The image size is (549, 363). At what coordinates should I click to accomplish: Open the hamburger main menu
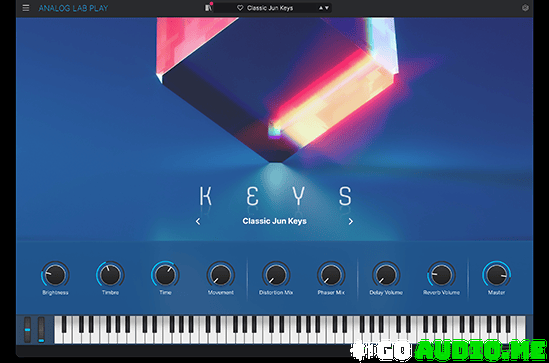(26, 8)
